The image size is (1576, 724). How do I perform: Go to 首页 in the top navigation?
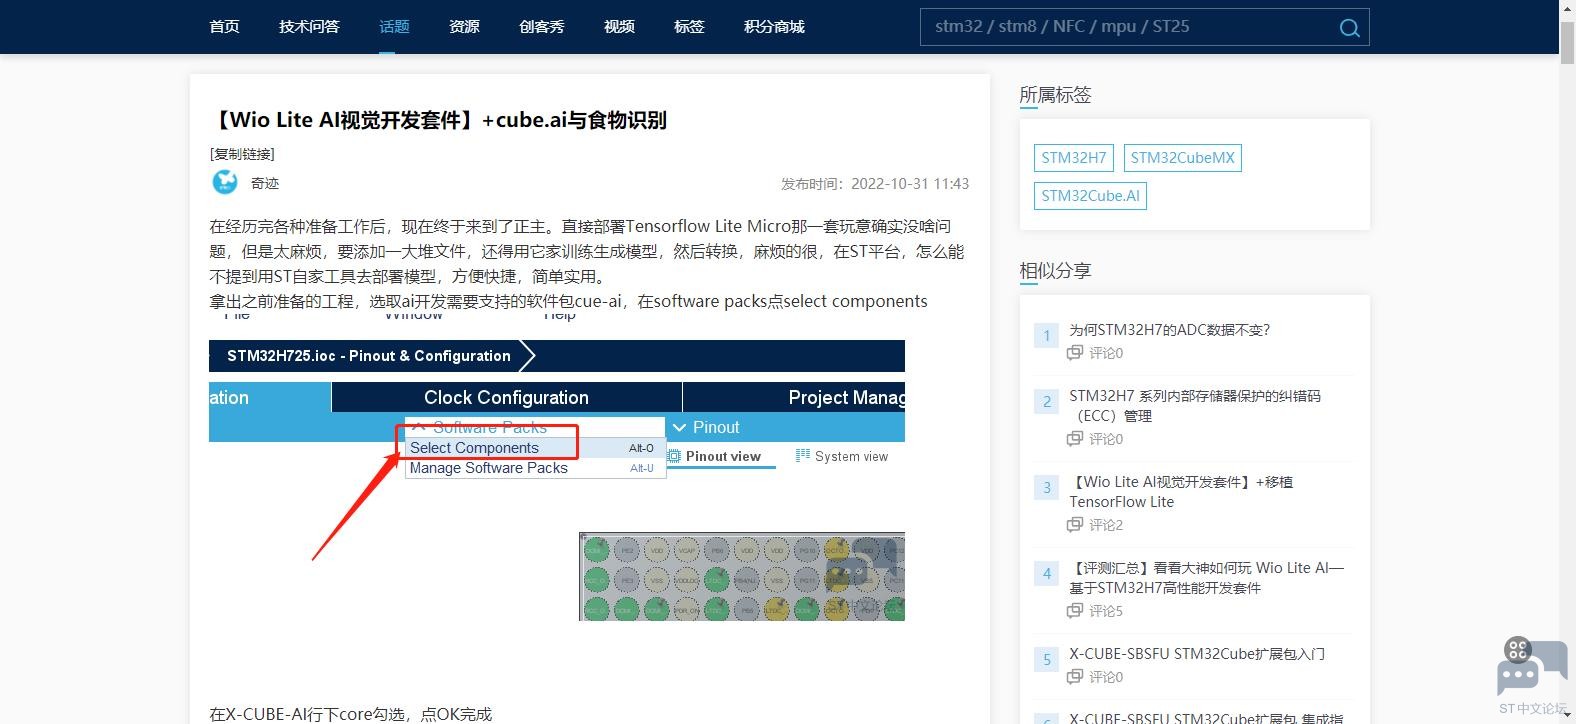(224, 26)
